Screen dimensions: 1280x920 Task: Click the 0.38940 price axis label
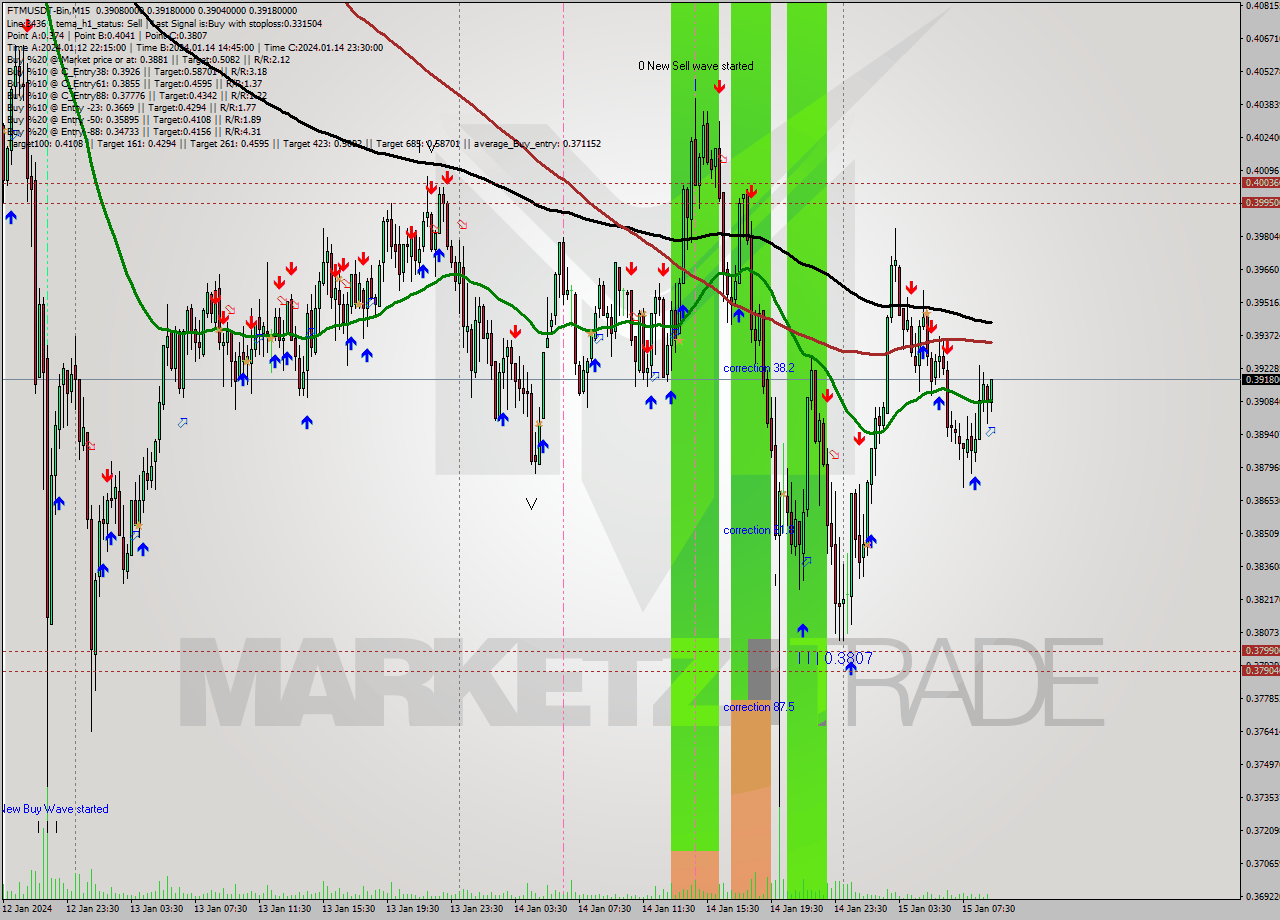[1262, 434]
